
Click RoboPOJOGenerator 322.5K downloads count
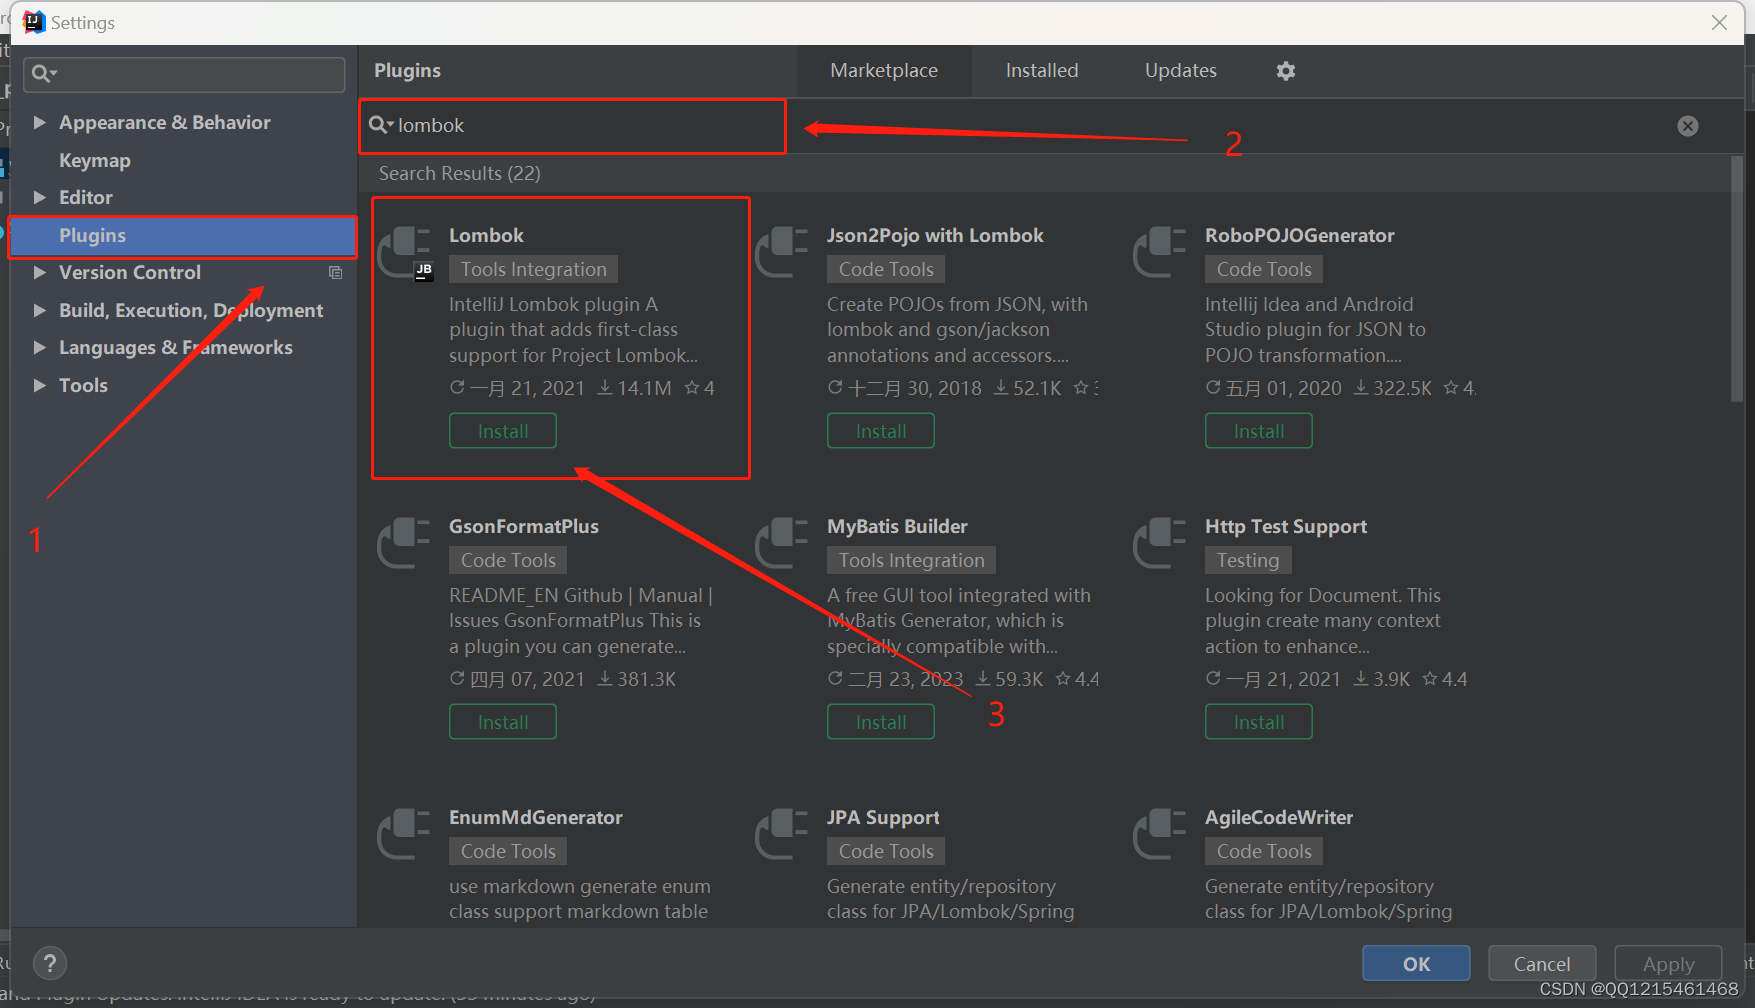(x=1393, y=388)
